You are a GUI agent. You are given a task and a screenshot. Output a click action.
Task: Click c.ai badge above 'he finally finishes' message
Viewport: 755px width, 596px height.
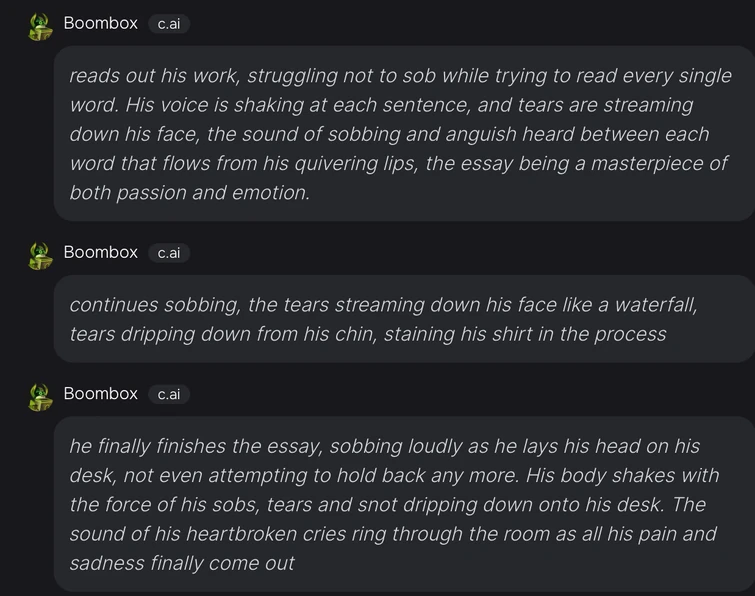pos(168,394)
